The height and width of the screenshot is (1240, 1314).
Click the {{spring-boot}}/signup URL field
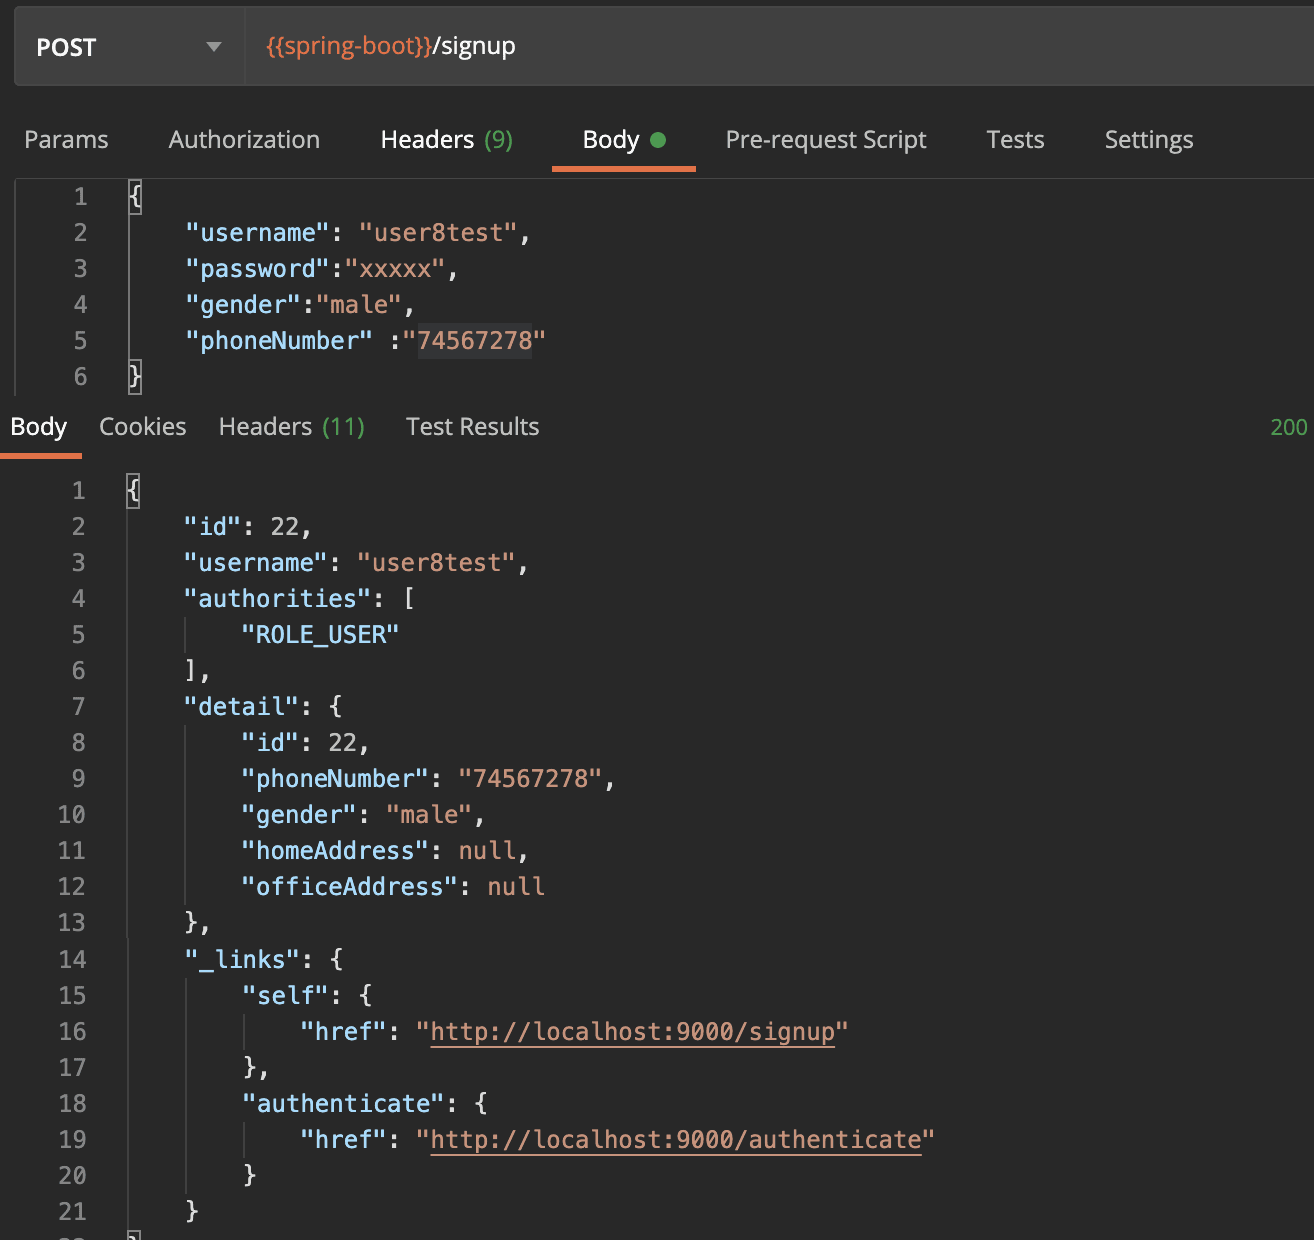pos(779,47)
